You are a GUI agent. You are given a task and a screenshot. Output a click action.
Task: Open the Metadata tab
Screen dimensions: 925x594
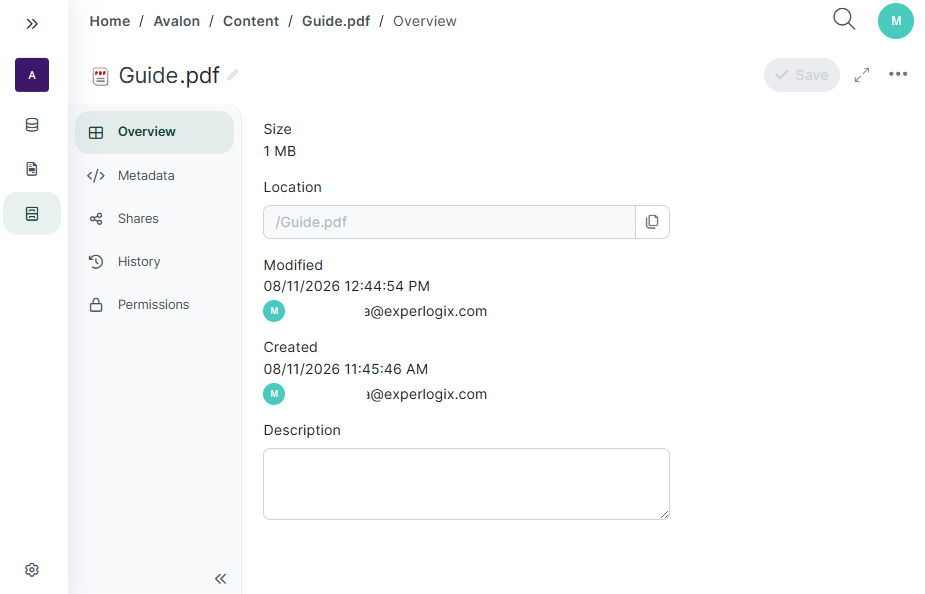pos(155,176)
